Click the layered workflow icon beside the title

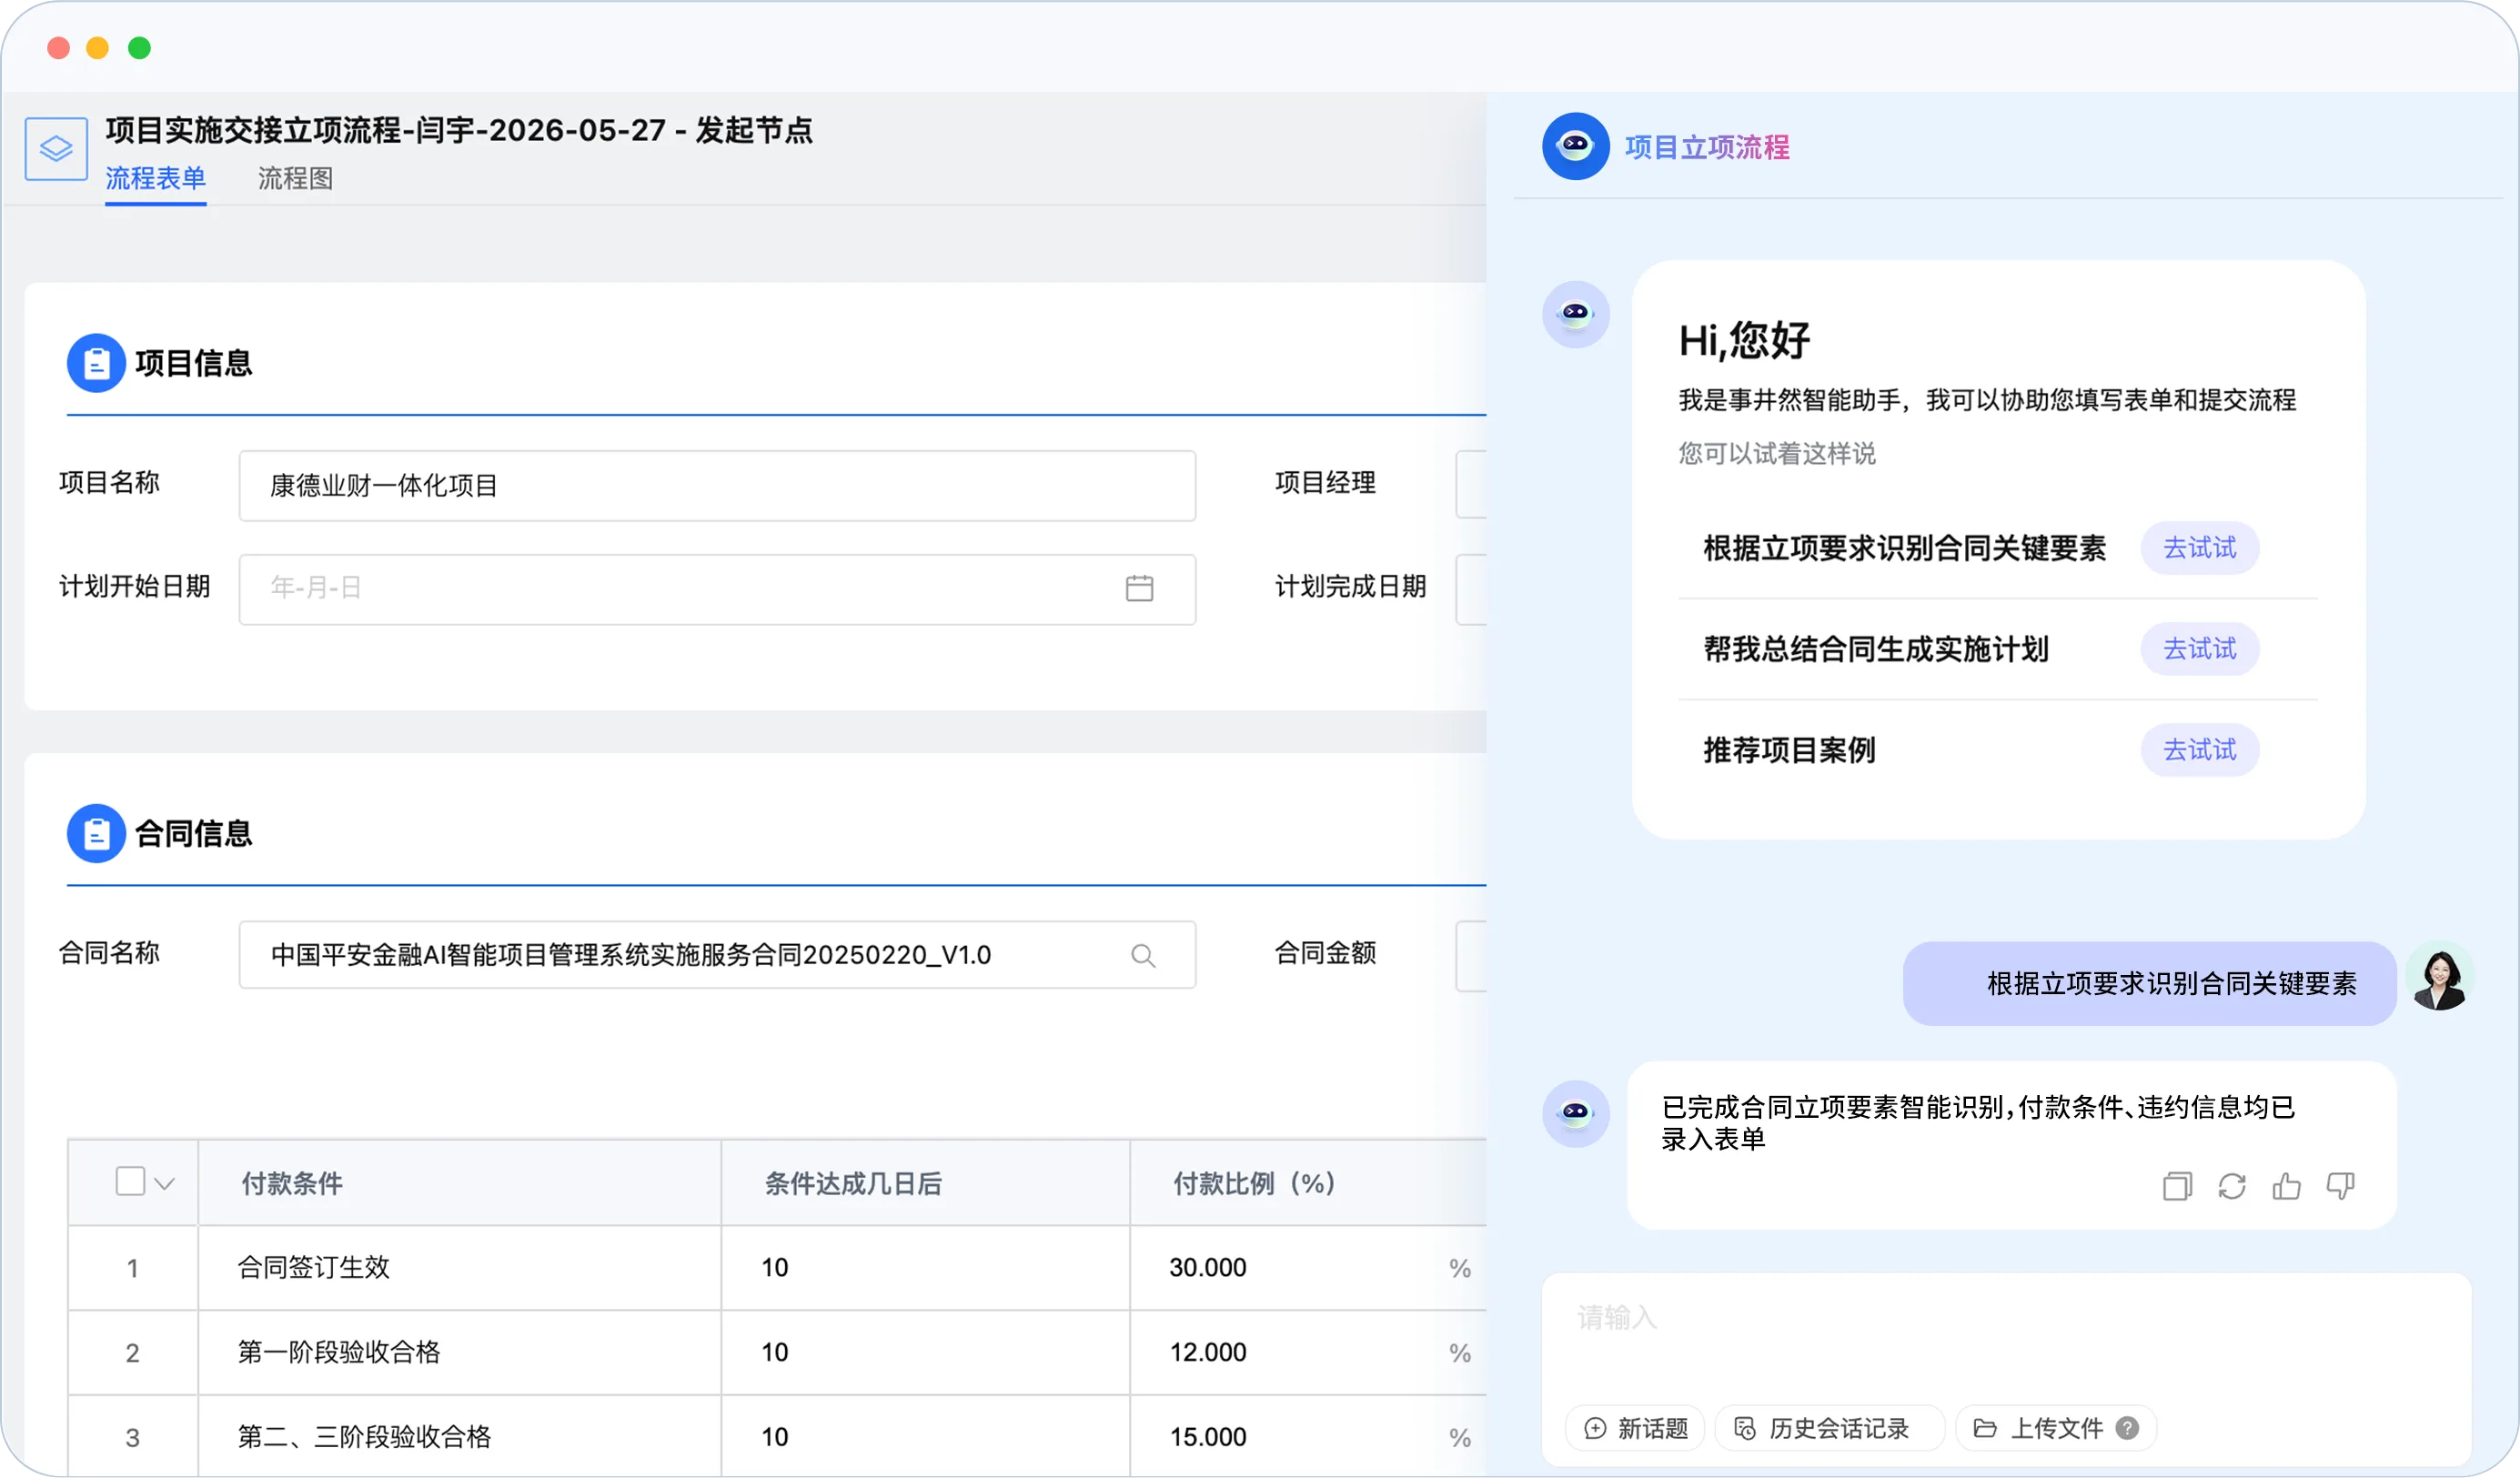click(56, 149)
